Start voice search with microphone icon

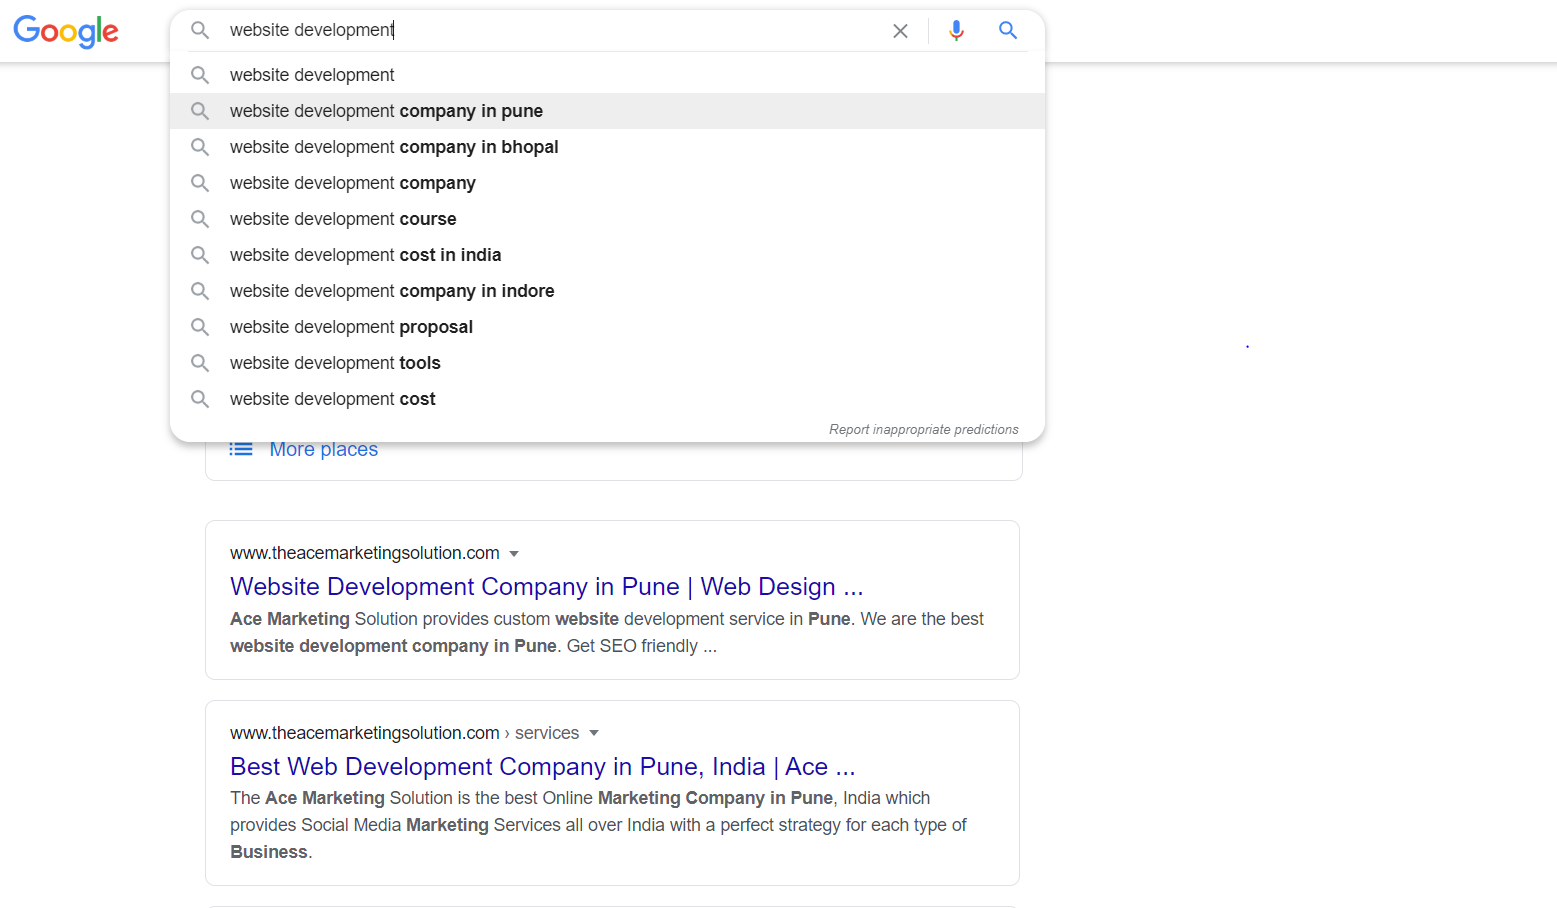[x=956, y=31]
